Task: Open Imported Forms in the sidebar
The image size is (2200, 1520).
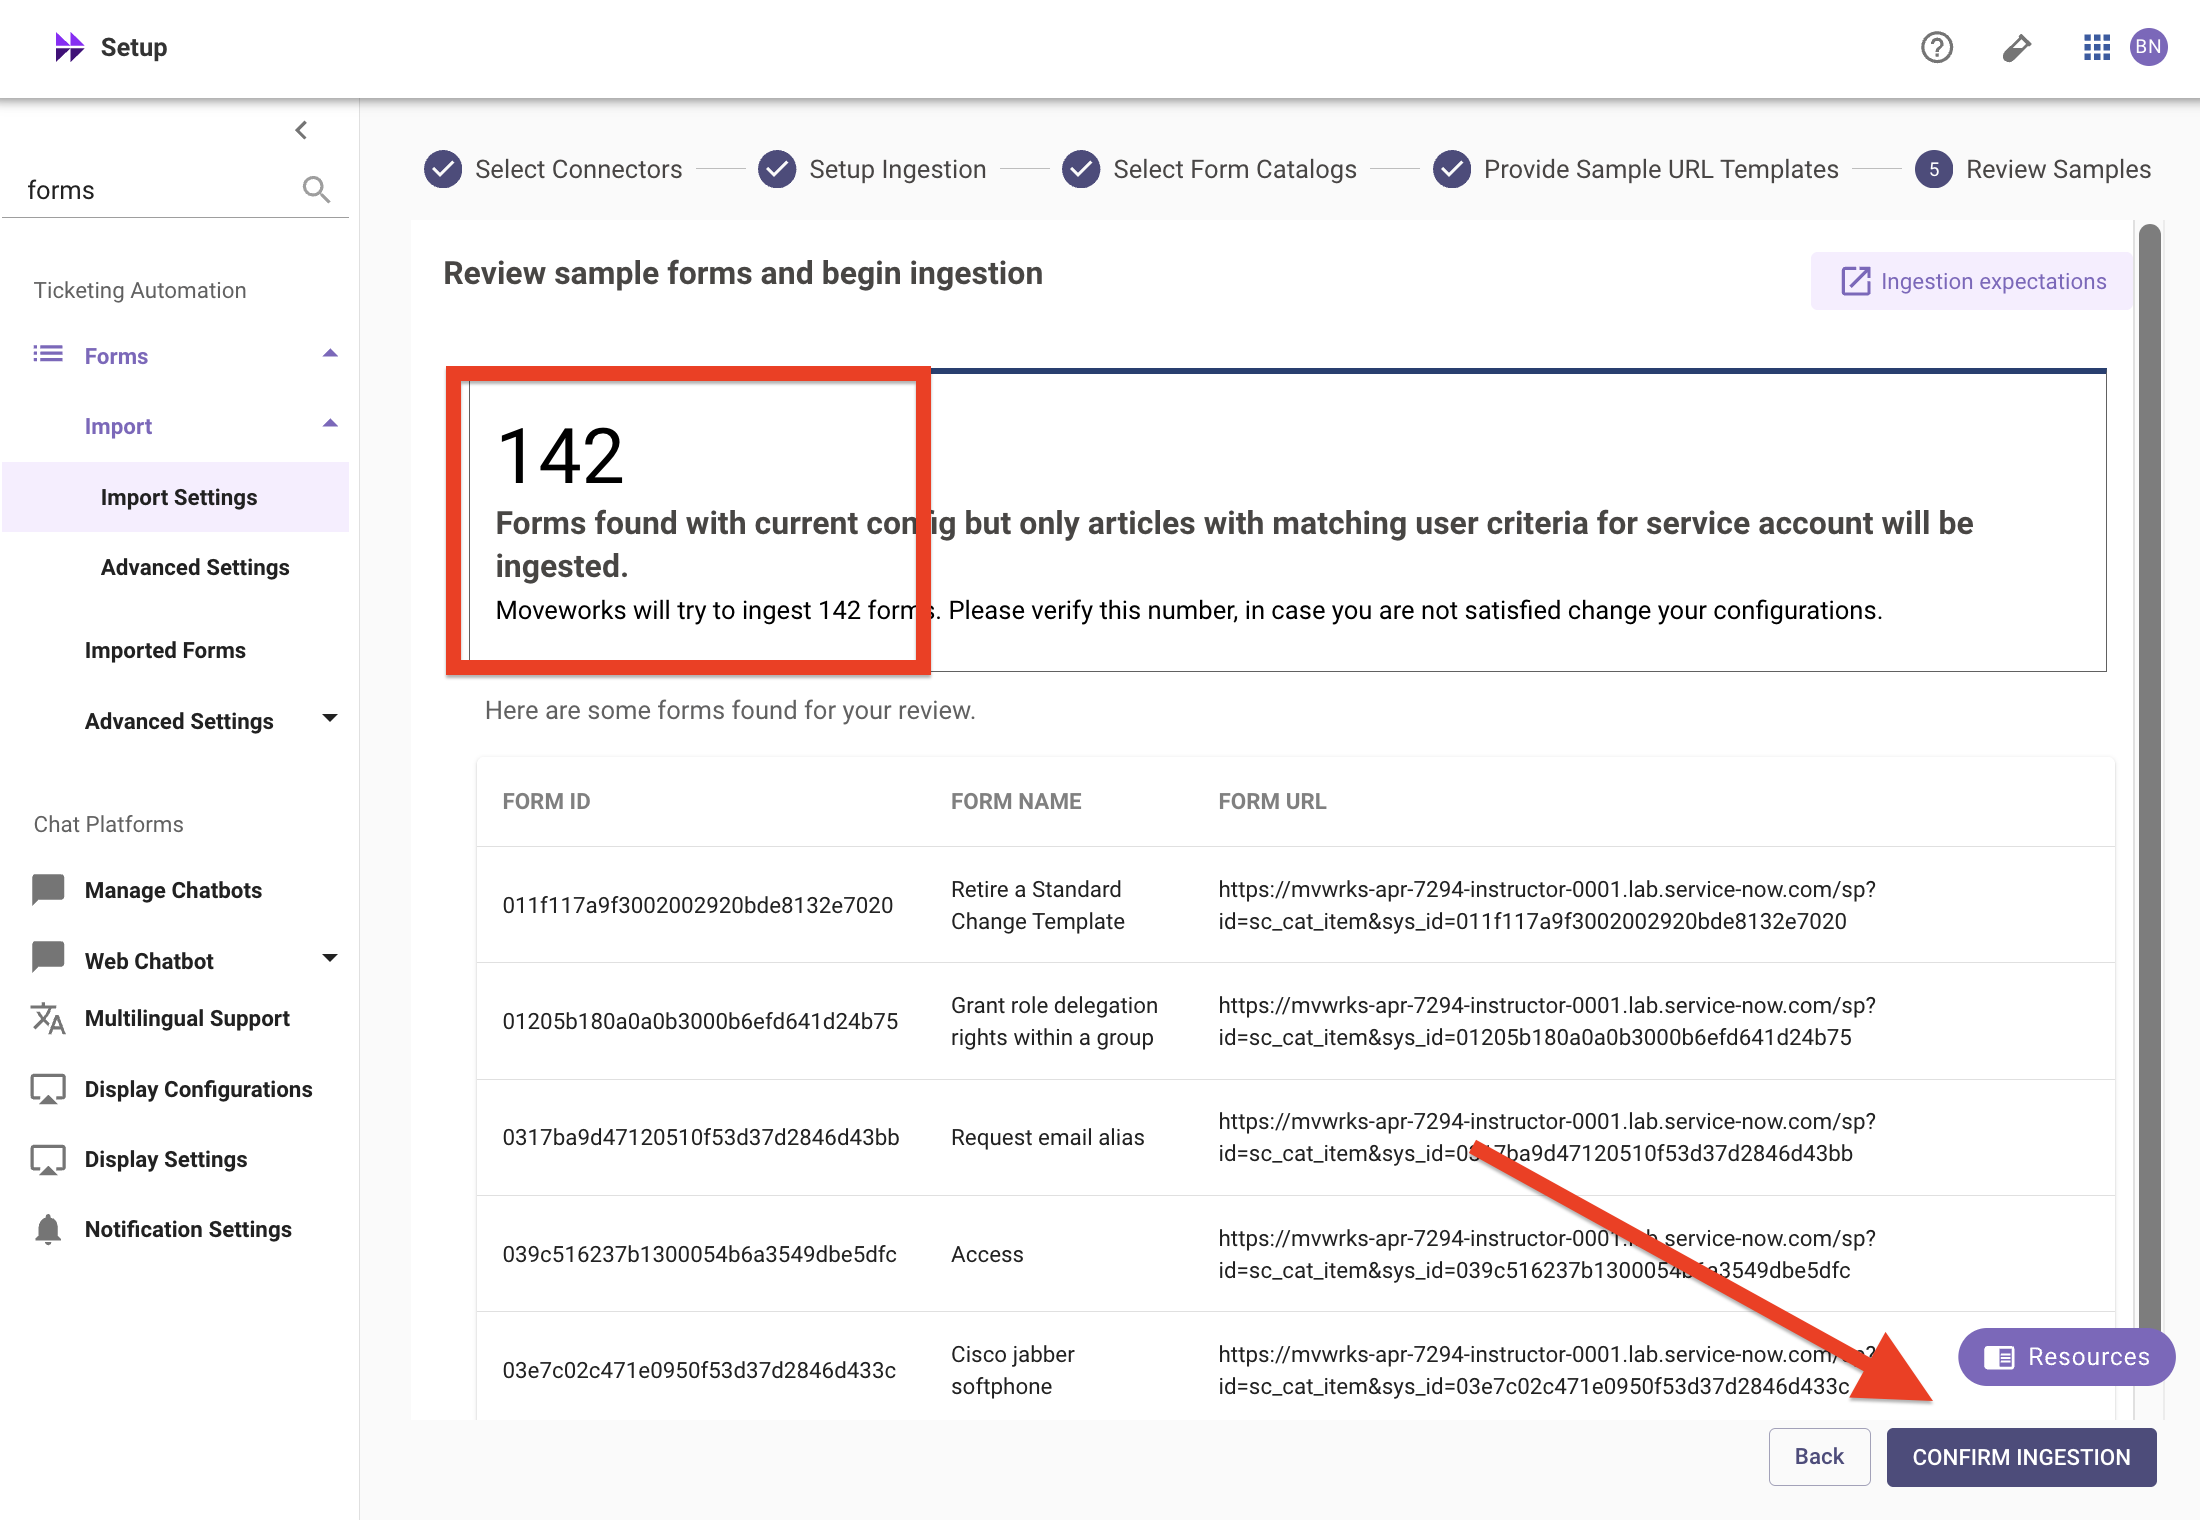Action: click(165, 650)
